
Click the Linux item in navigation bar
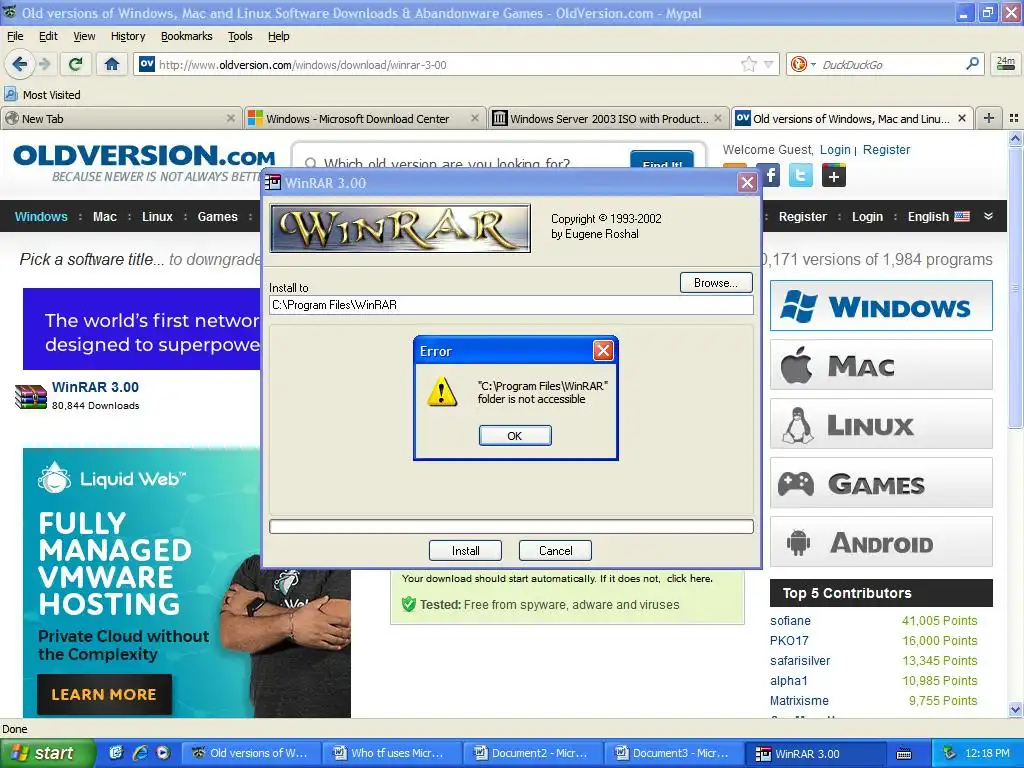pyautogui.click(x=157, y=216)
